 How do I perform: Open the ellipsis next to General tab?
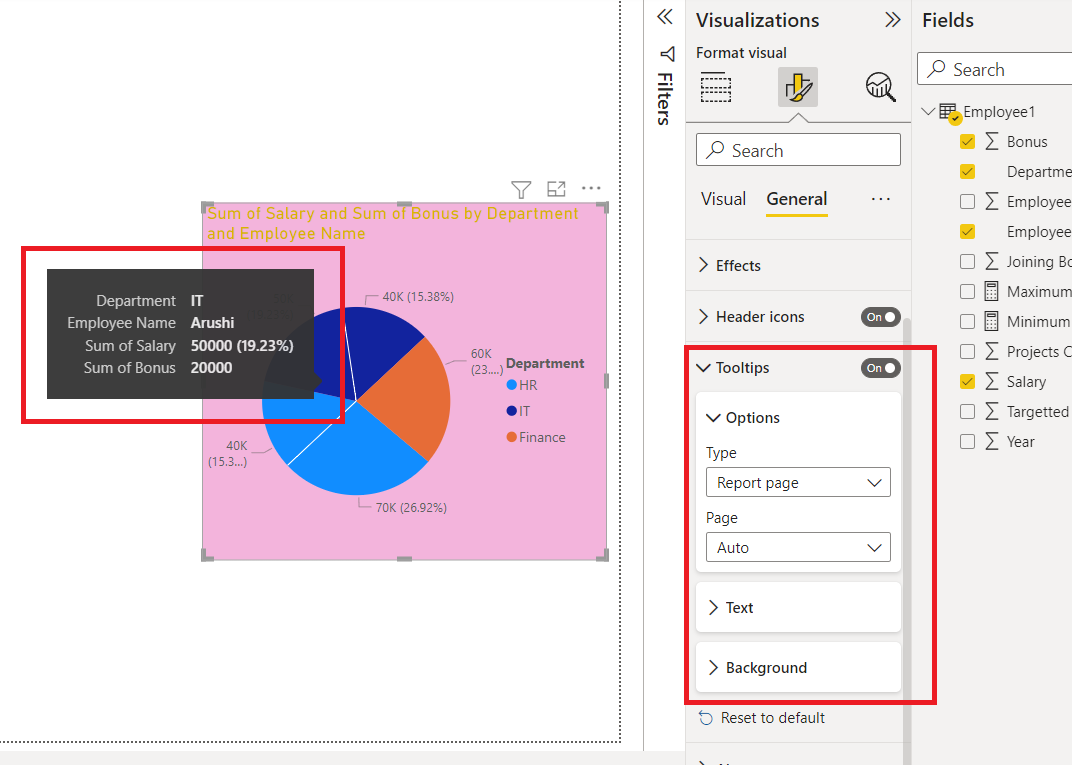881,199
